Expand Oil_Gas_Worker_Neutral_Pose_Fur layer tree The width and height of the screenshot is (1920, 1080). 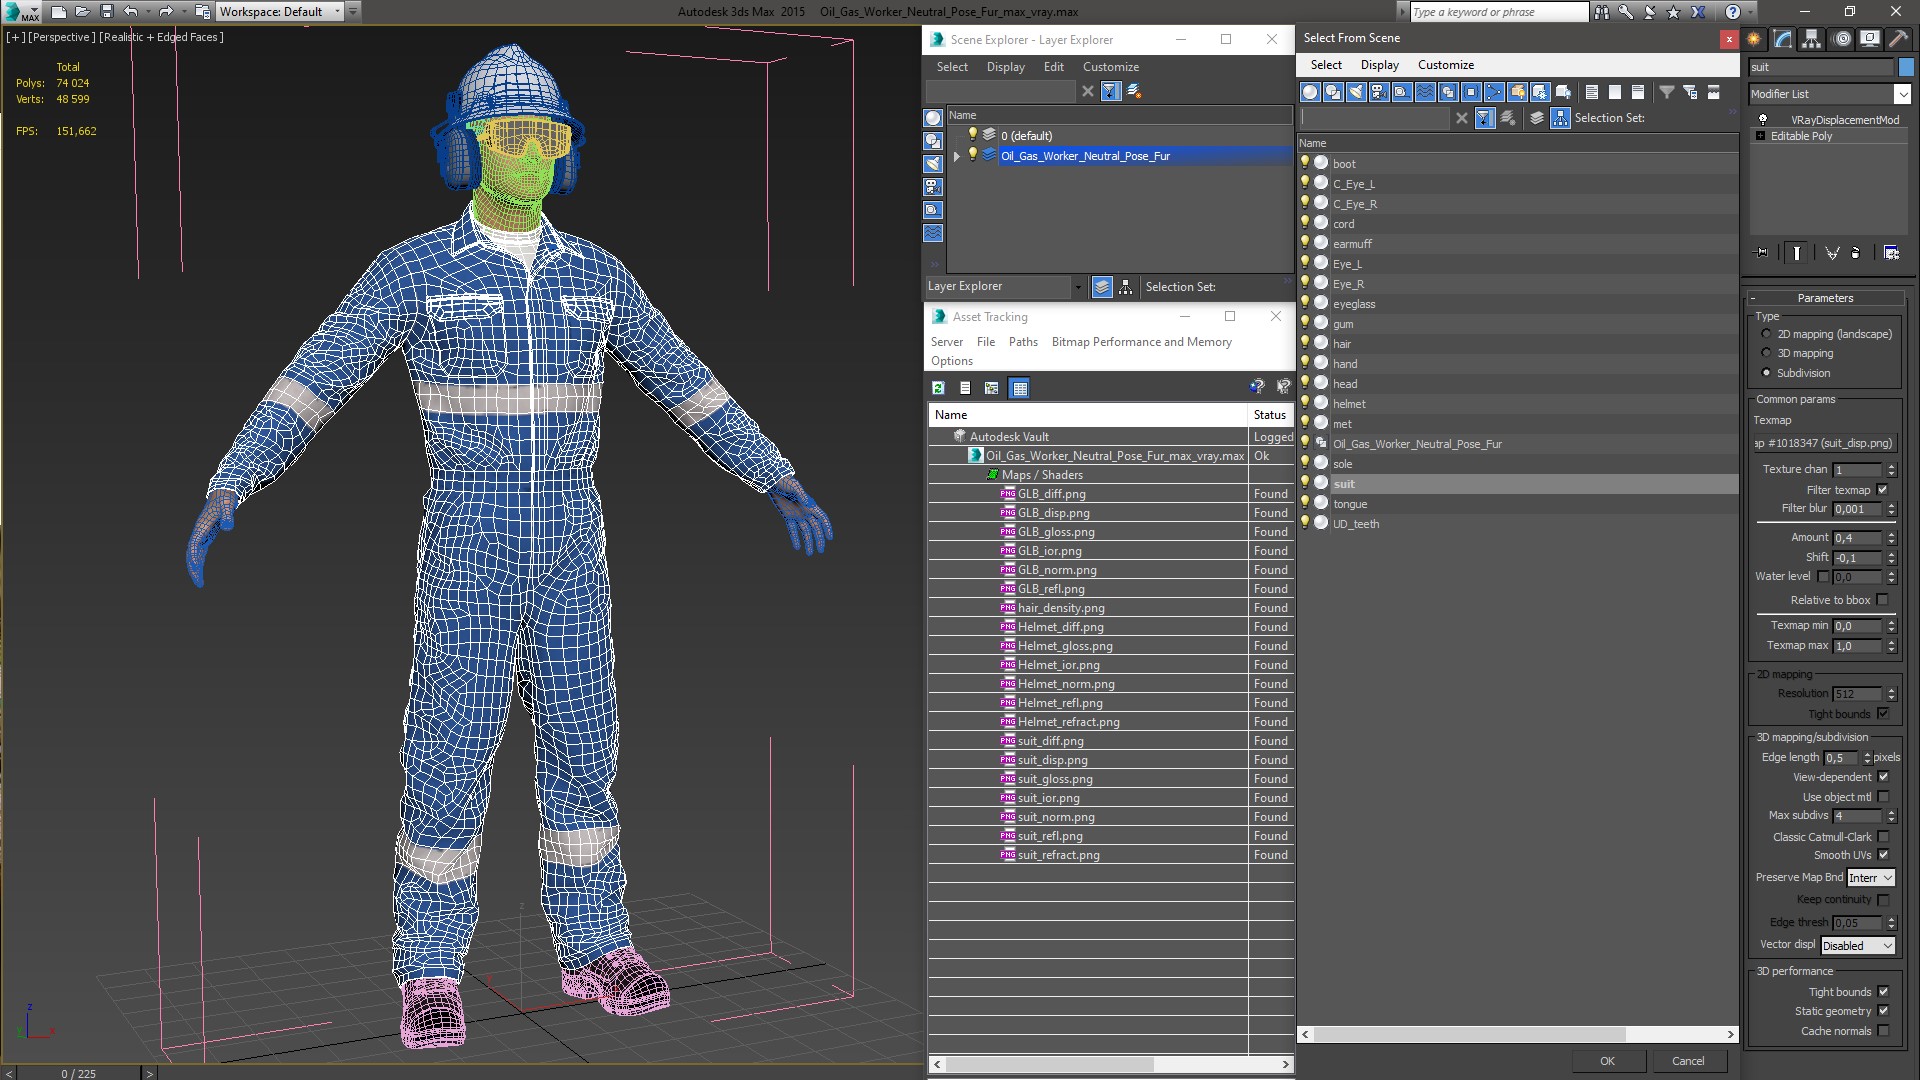click(957, 156)
